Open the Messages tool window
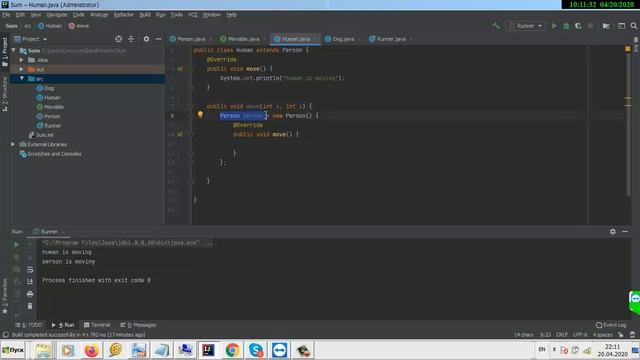640x360 pixels. tap(138, 325)
